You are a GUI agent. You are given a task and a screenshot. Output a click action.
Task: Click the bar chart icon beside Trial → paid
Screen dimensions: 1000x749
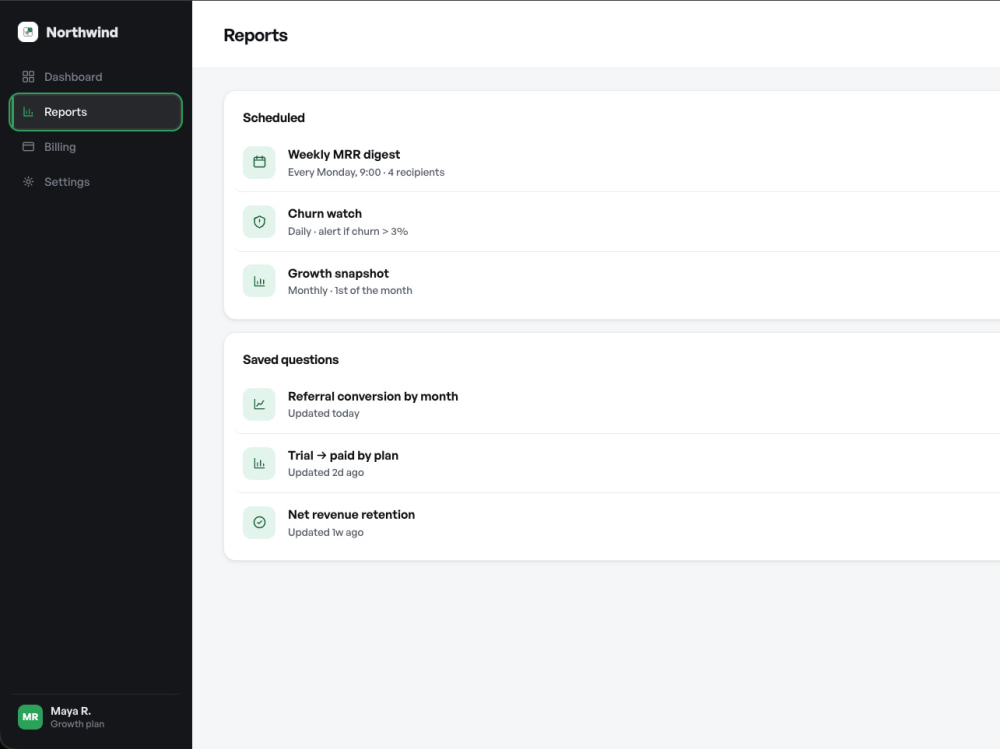(259, 463)
